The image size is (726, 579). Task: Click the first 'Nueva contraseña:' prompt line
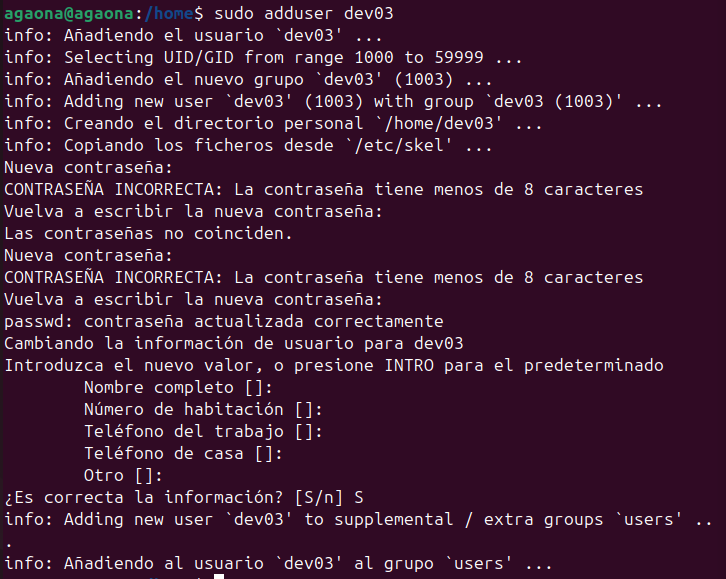point(88,167)
